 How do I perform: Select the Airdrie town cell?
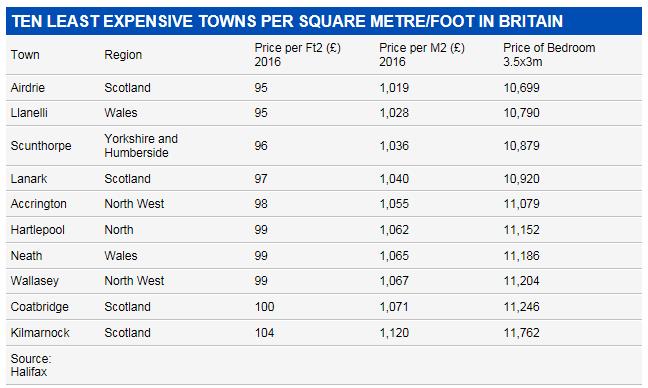coord(28,88)
